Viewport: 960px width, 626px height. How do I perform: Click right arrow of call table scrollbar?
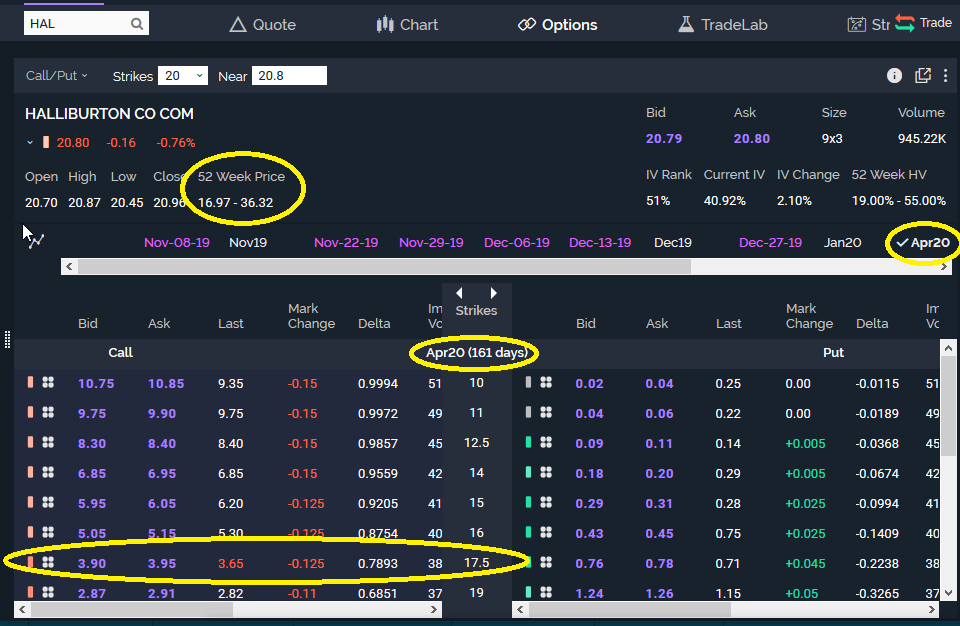click(433, 609)
